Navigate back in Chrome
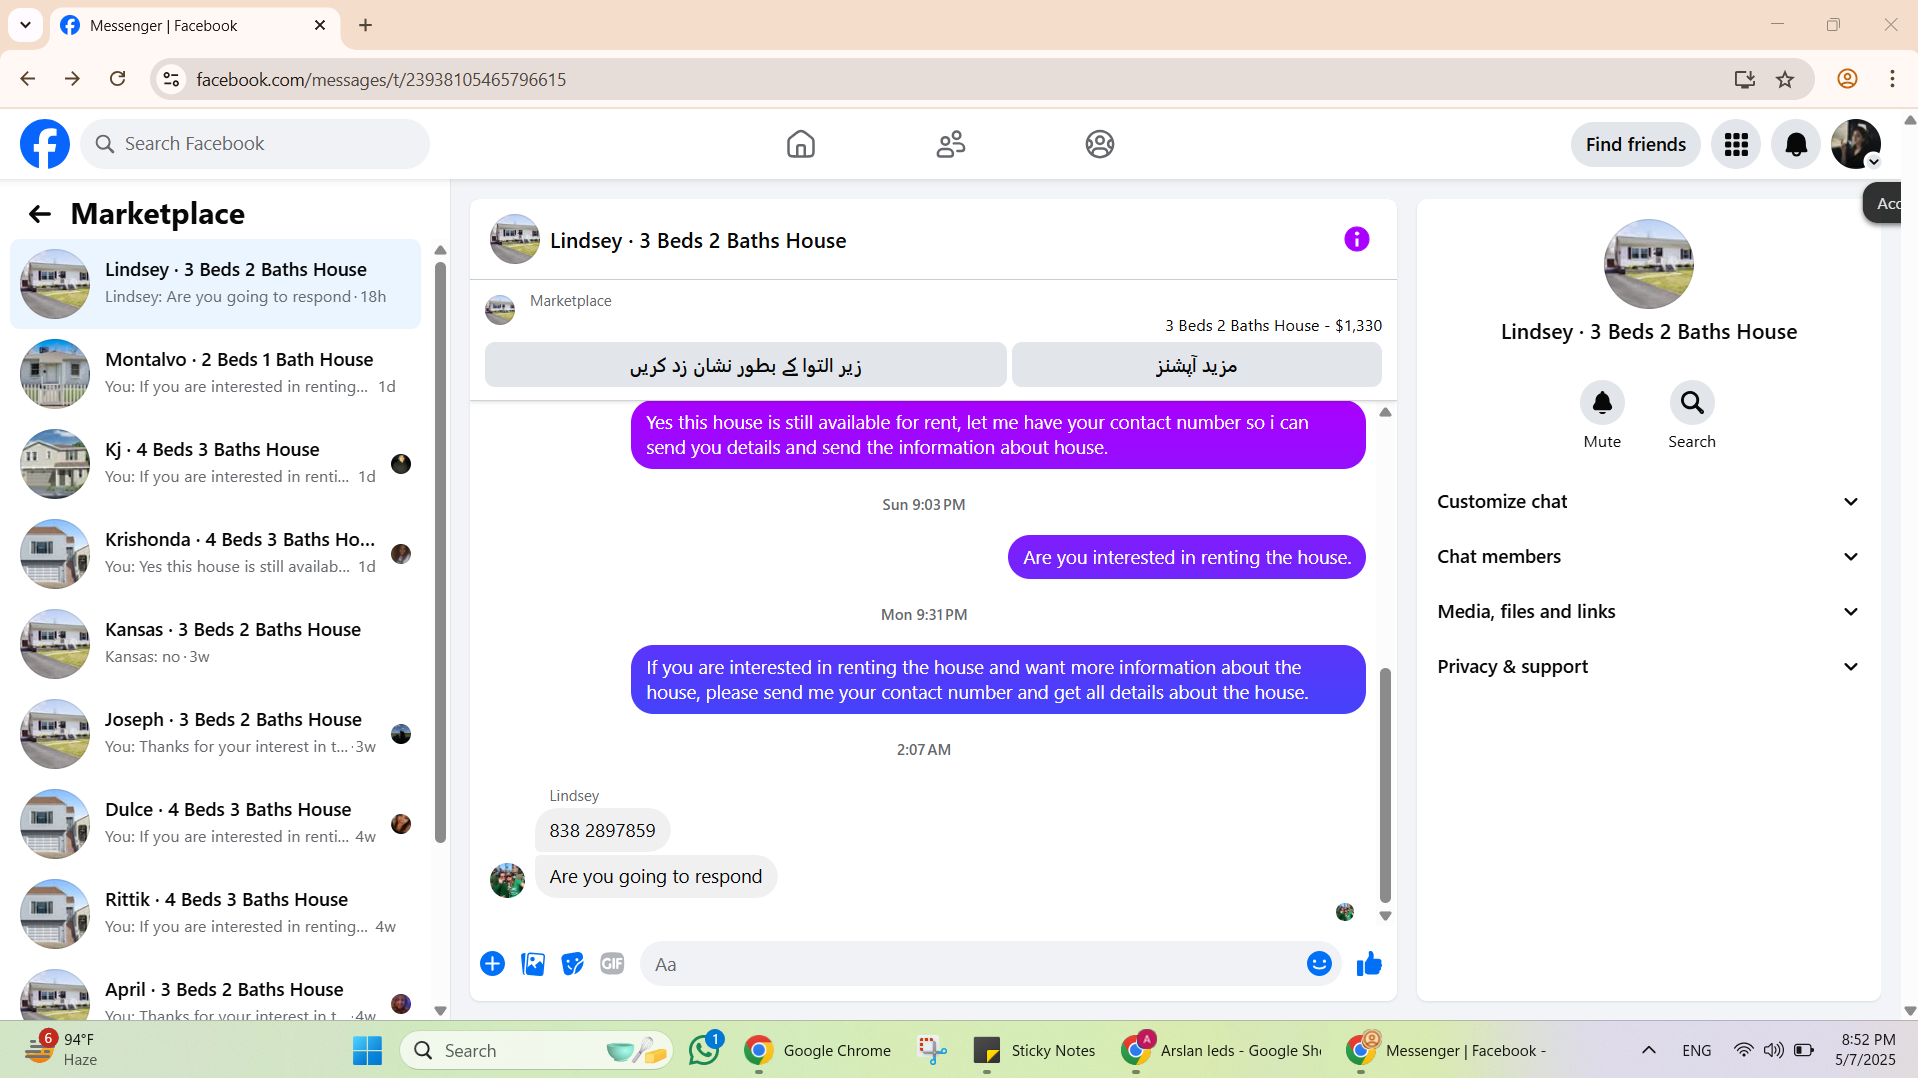This screenshot has width=1918, height=1078. [28, 79]
